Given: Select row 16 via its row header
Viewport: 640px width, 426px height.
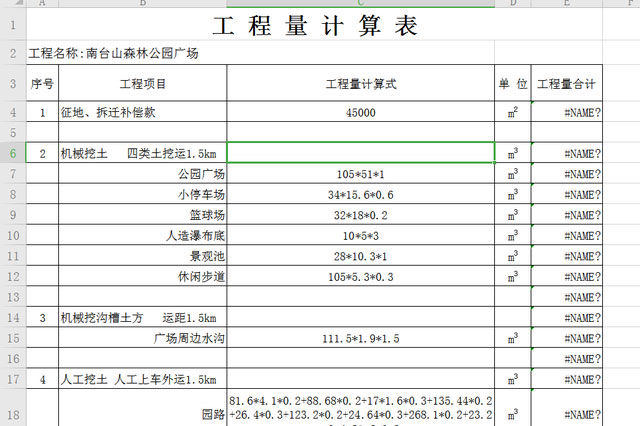Looking at the screenshot, I should [13, 358].
